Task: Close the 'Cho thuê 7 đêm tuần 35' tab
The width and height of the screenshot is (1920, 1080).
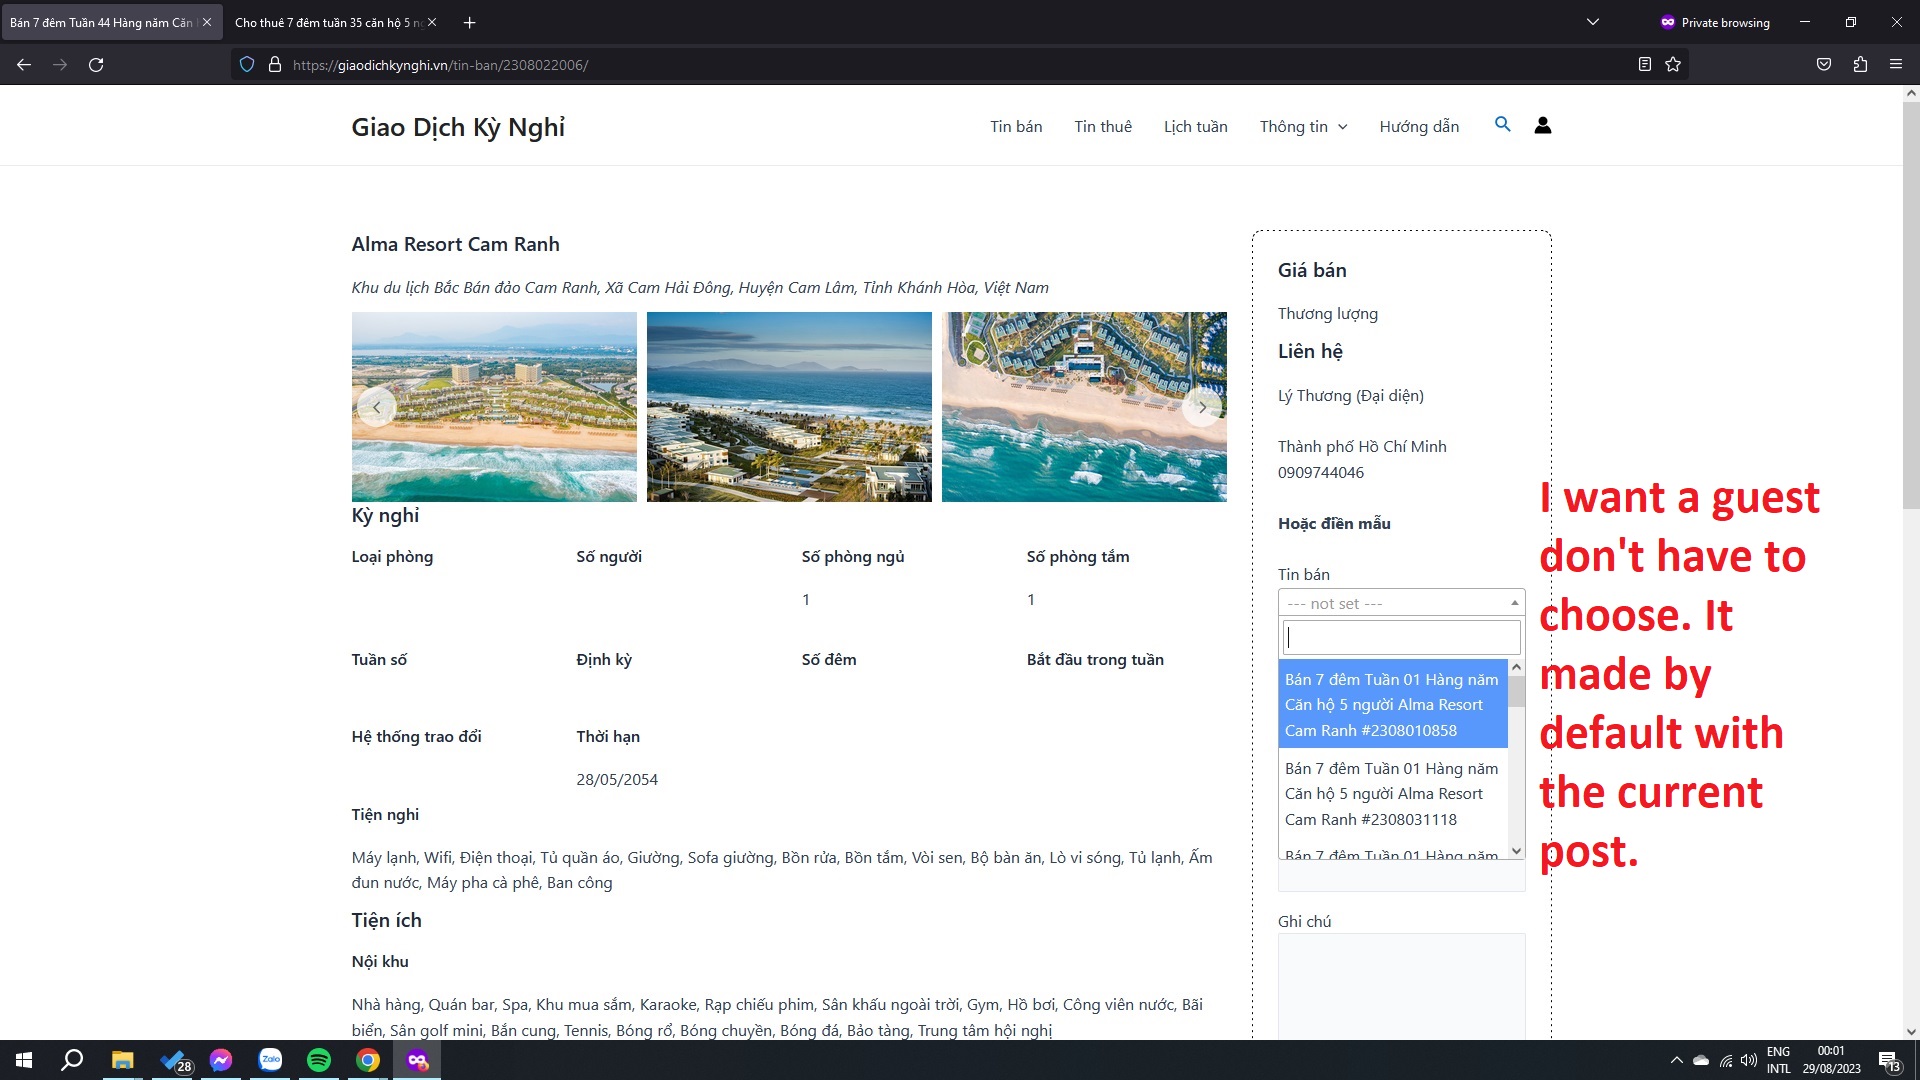Action: click(x=432, y=22)
